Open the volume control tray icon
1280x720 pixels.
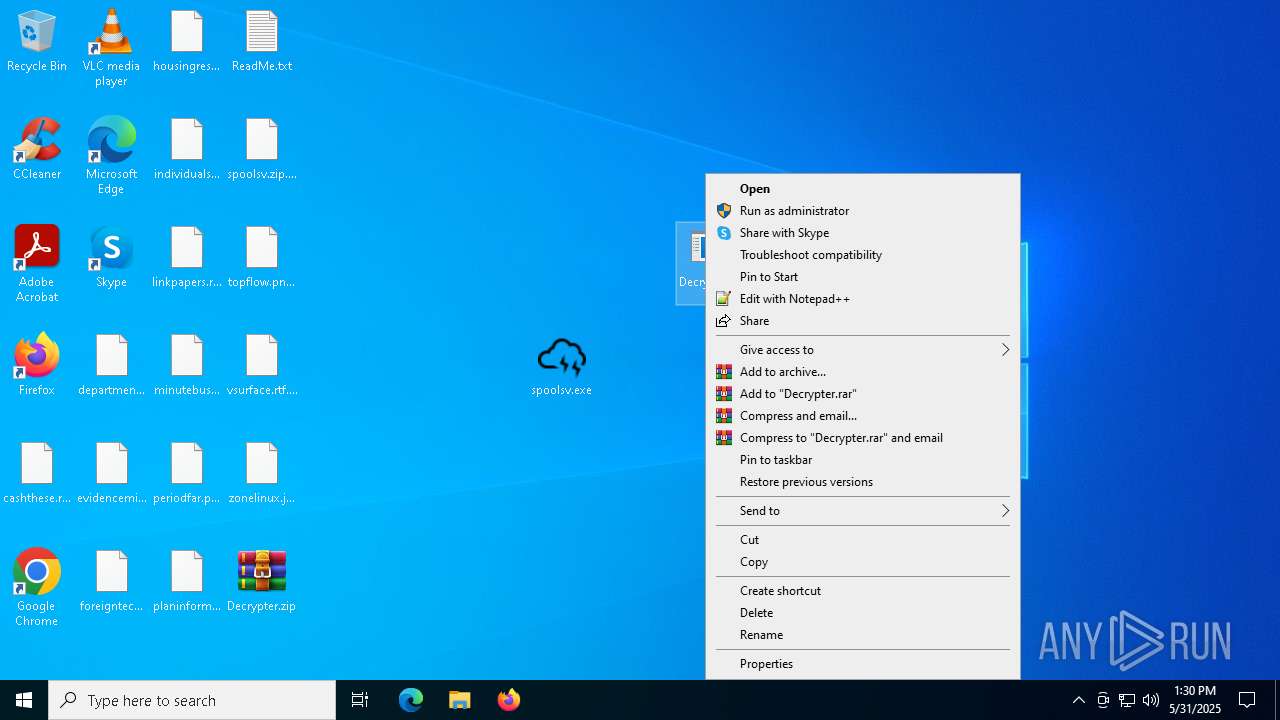(x=1151, y=700)
